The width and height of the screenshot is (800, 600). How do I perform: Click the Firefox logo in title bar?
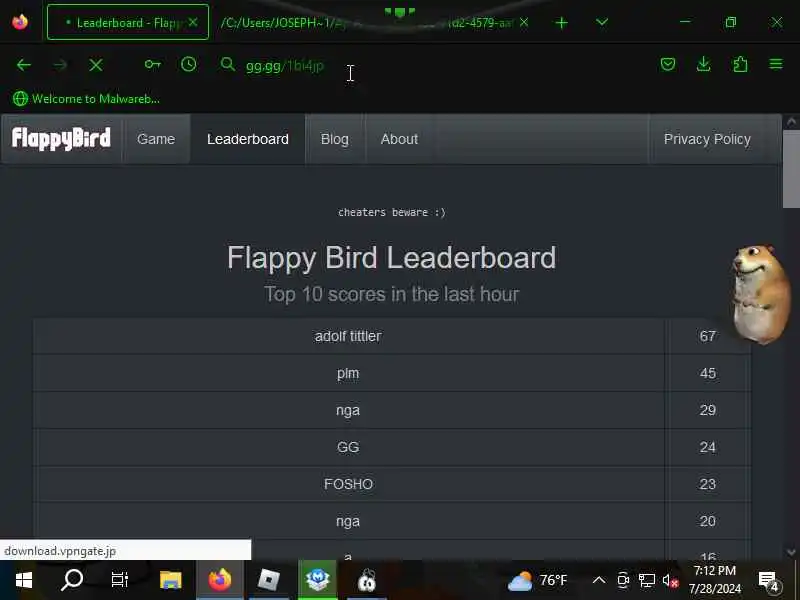(20, 22)
